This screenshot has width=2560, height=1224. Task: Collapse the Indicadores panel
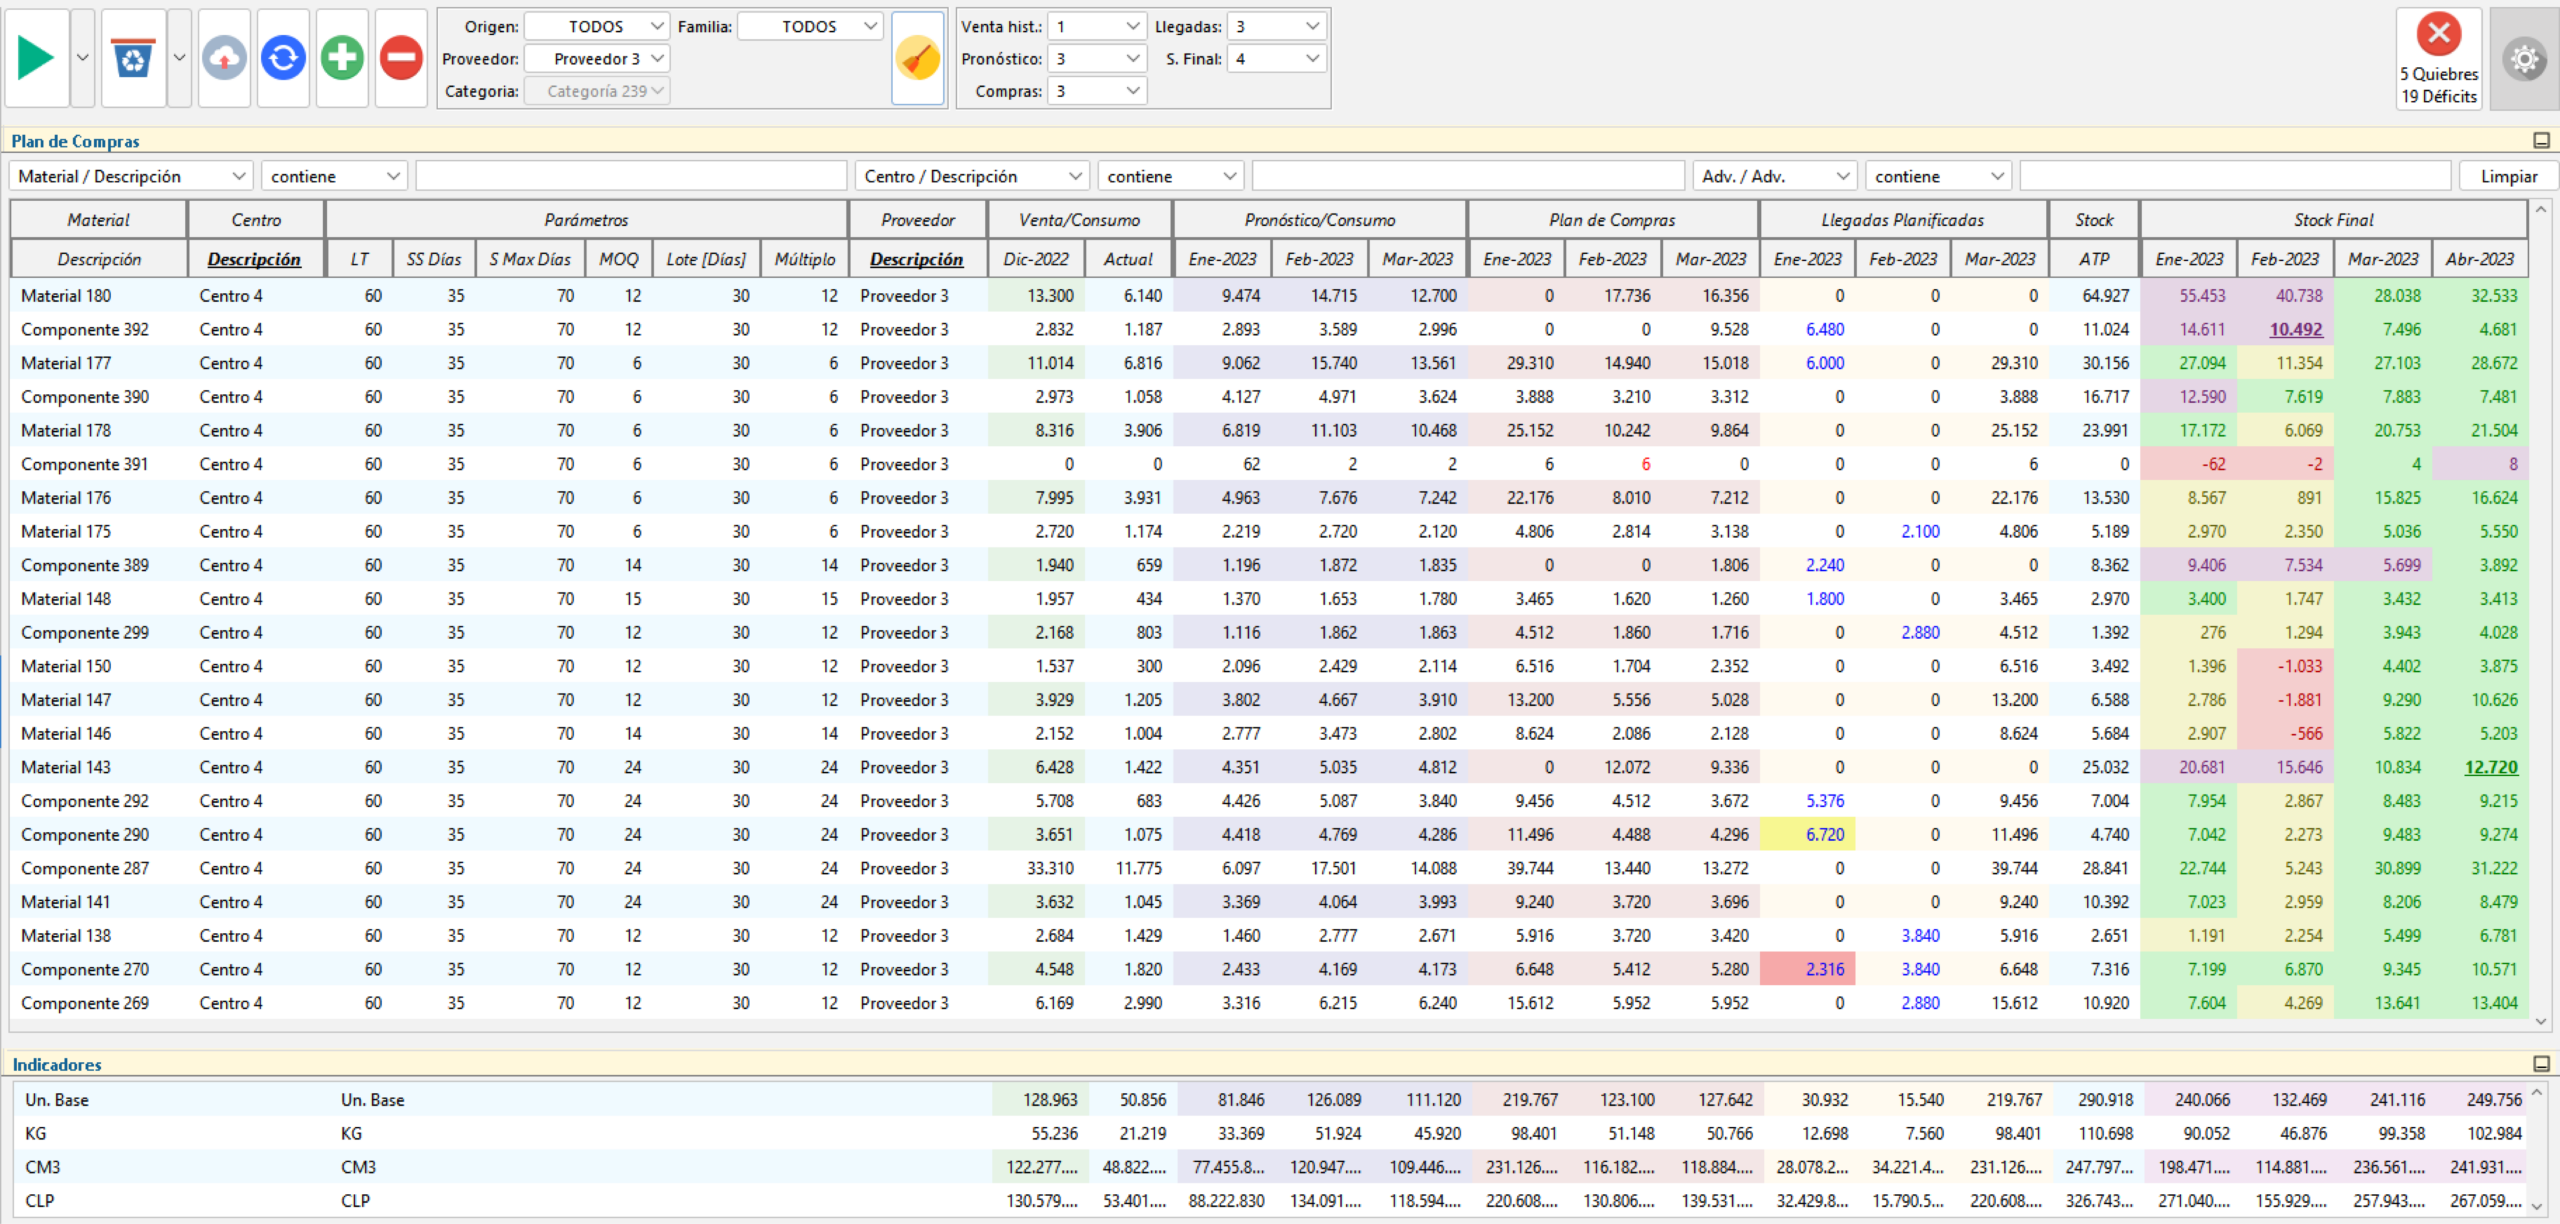2541,1064
